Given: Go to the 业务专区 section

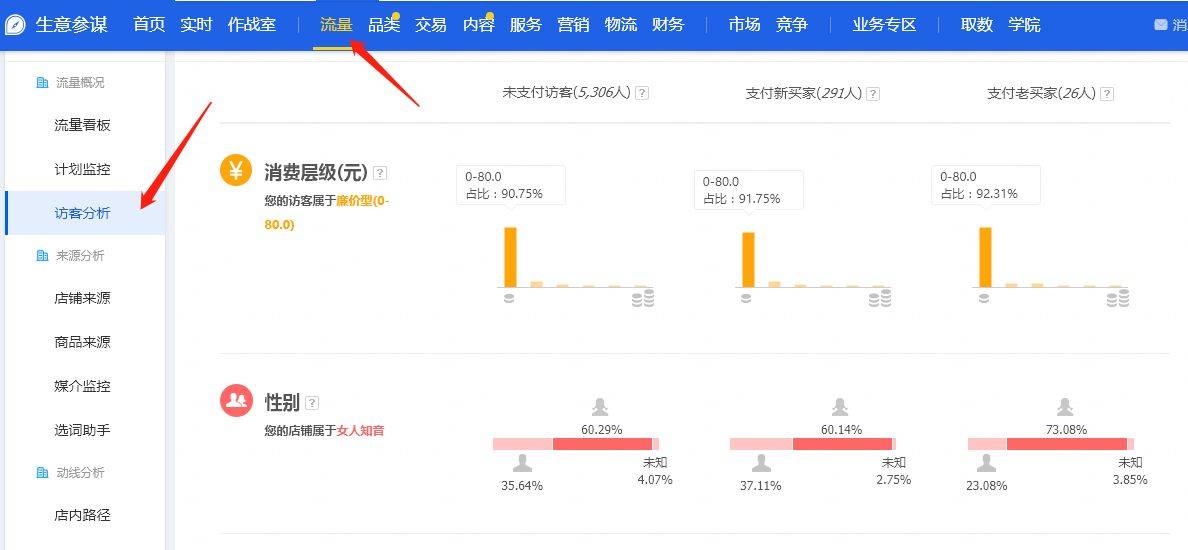Looking at the screenshot, I should coord(884,25).
